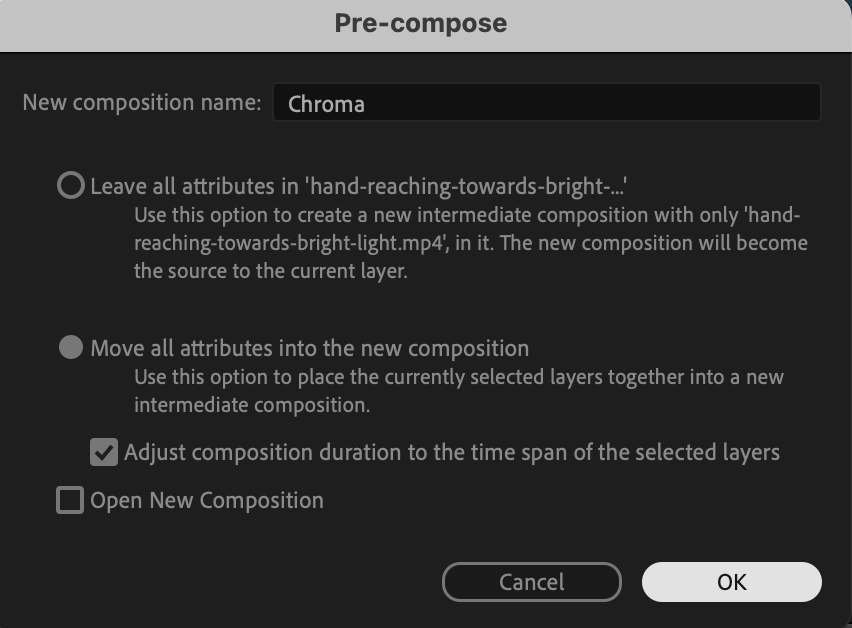Enable the Open New Composition checkbox box
852x628 pixels.
70,500
